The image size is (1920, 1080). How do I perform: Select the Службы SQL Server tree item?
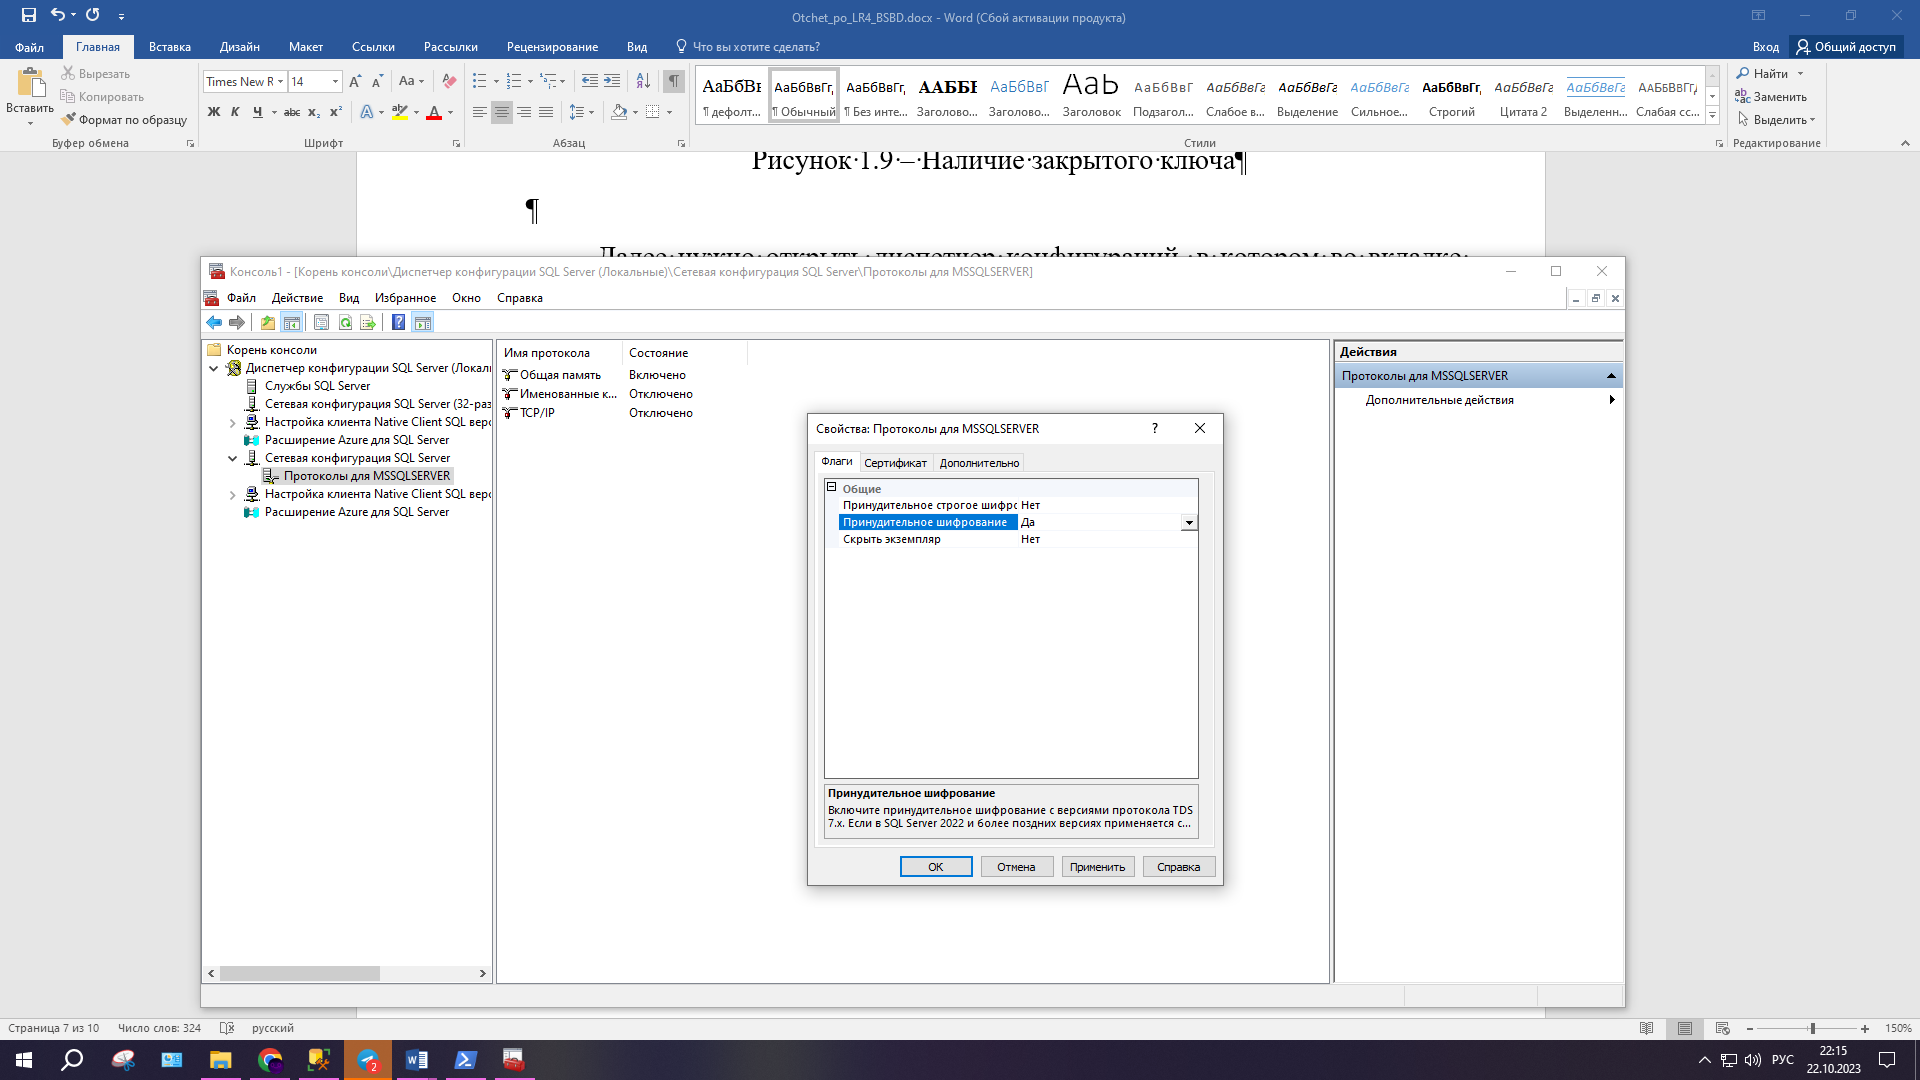pyautogui.click(x=317, y=386)
